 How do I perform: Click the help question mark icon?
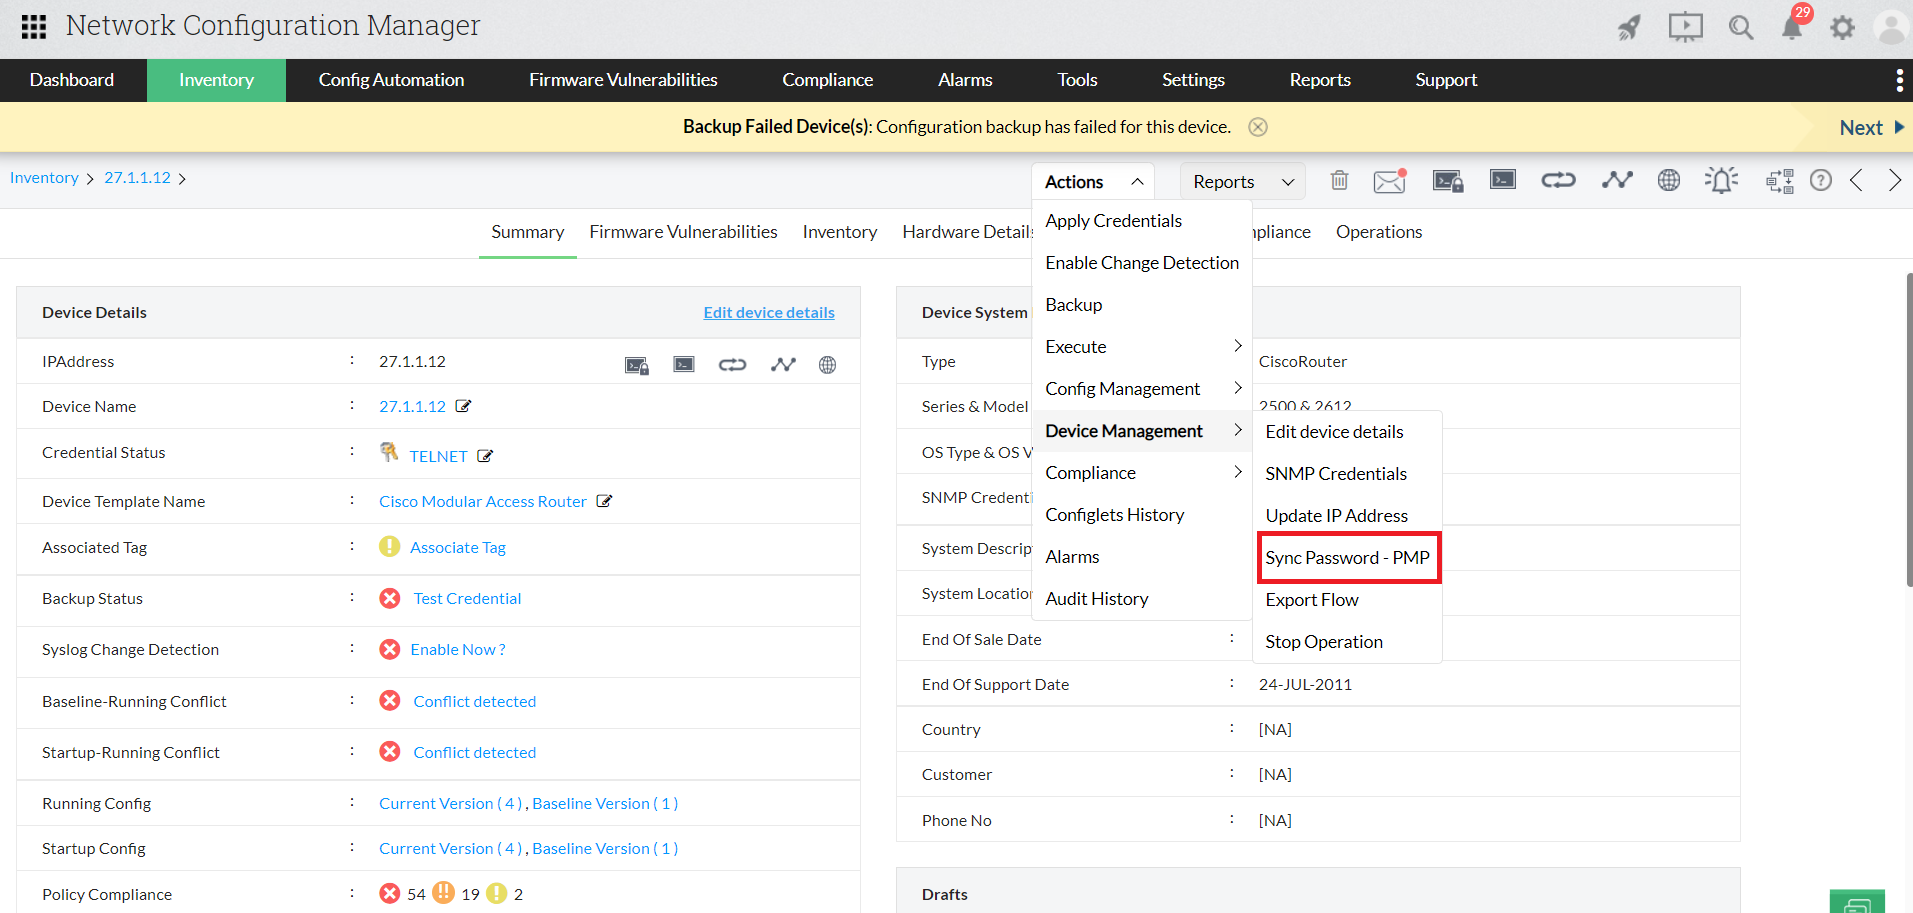tap(1821, 180)
